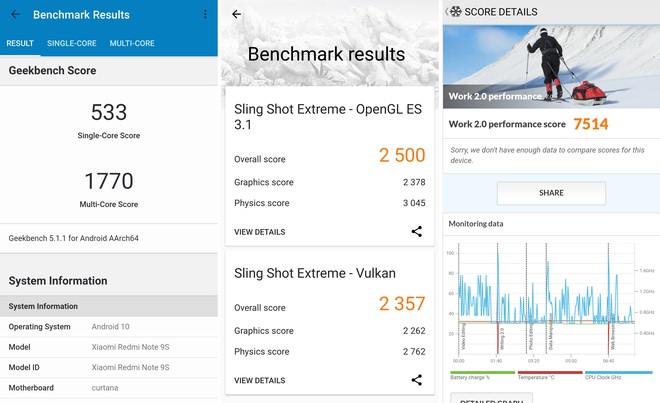The image size is (660, 403).
Task: Click Vulkan Graphics score 2 262
Action: (330, 331)
